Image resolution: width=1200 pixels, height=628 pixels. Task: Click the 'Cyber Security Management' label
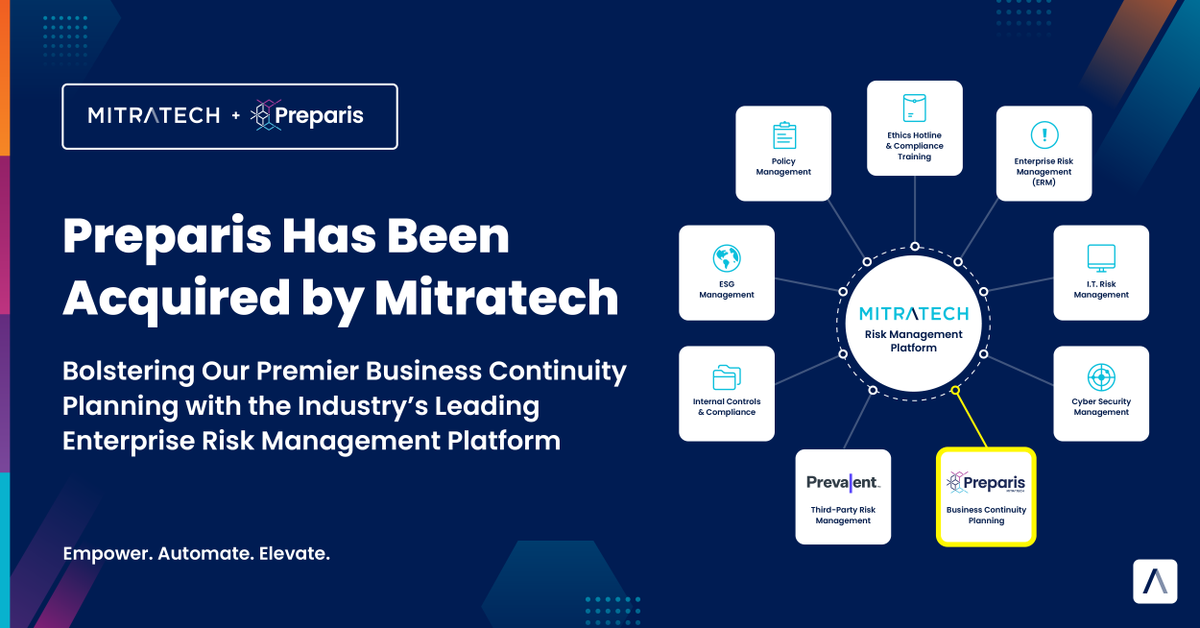pos(1101,407)
